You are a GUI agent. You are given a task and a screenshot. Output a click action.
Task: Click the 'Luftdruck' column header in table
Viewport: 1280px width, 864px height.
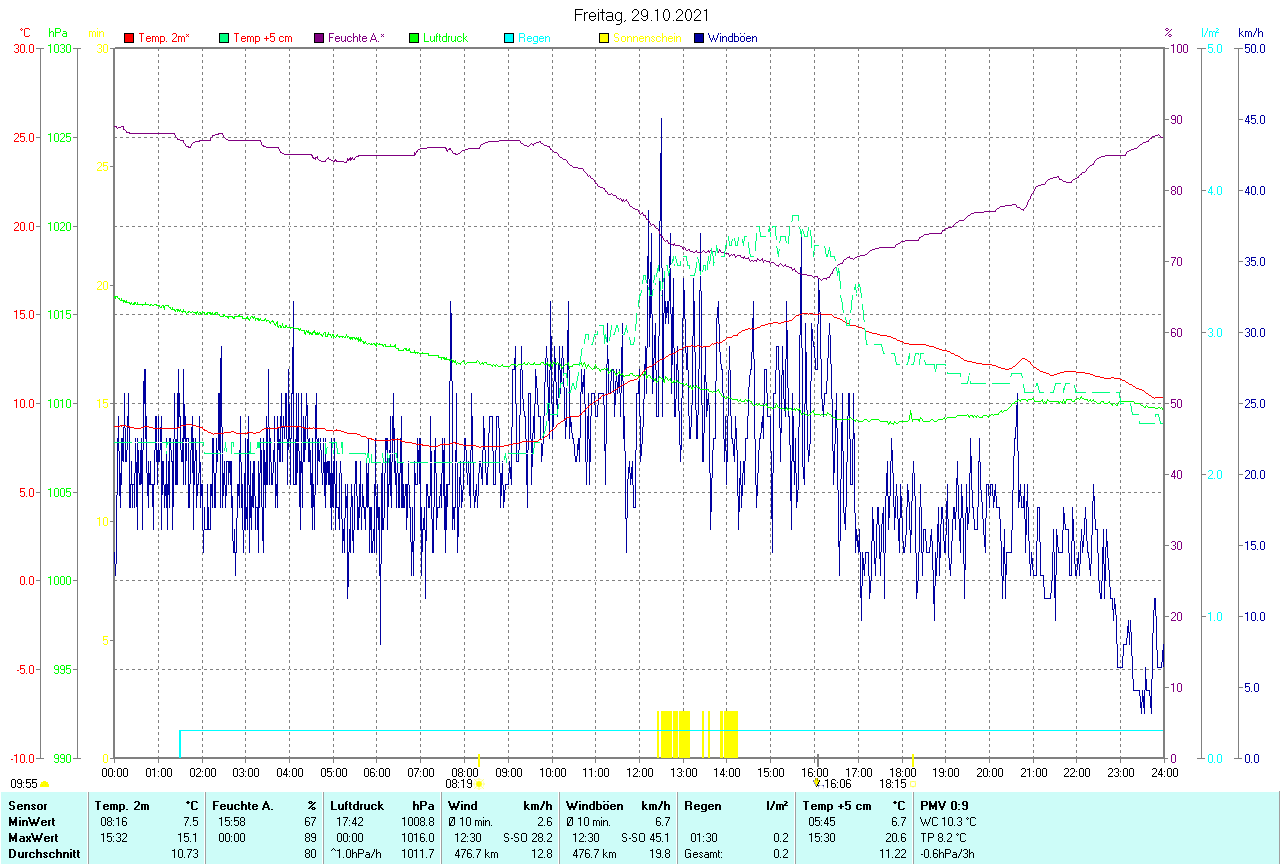point(357,806)
